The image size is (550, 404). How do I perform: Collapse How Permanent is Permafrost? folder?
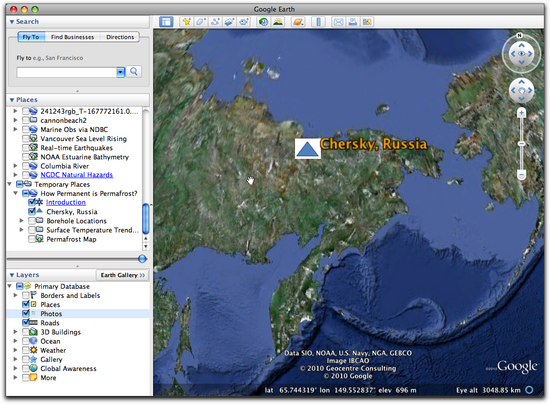[x=15, y=193]
